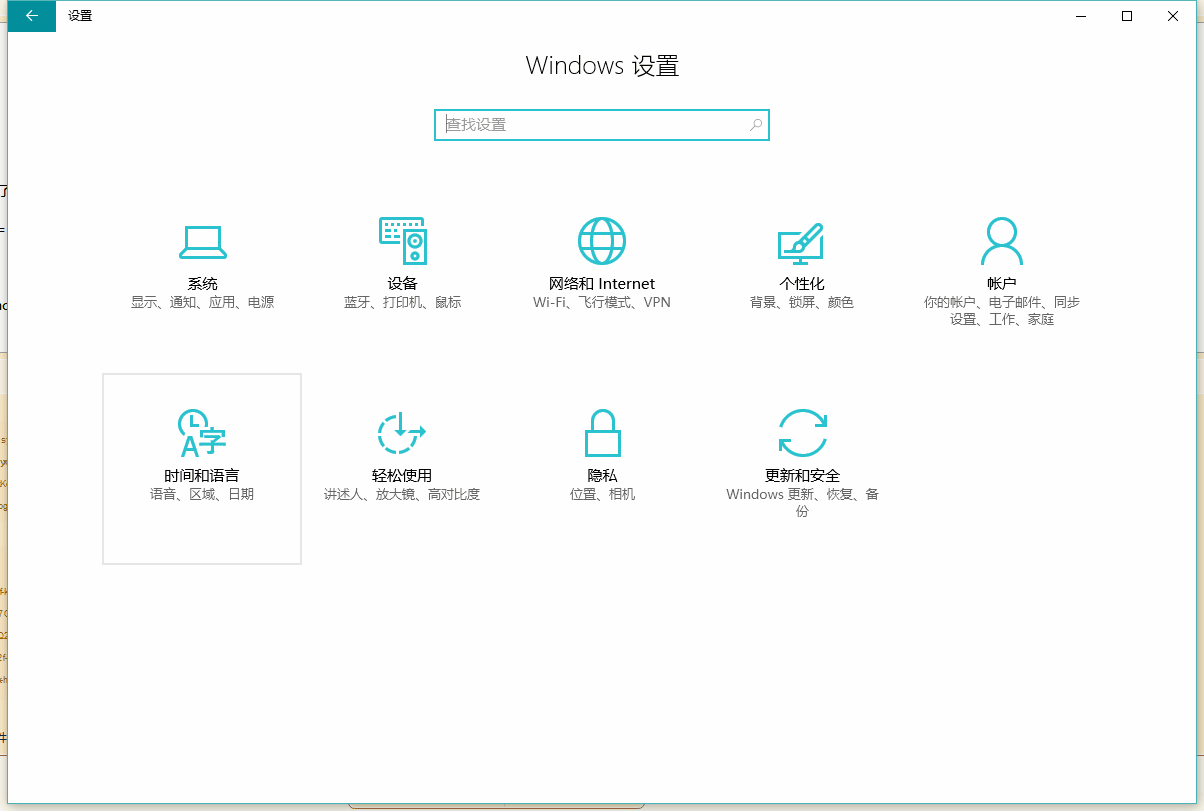Go back using the top-left arrow
Screen dimensions: 1204x811
32,16
